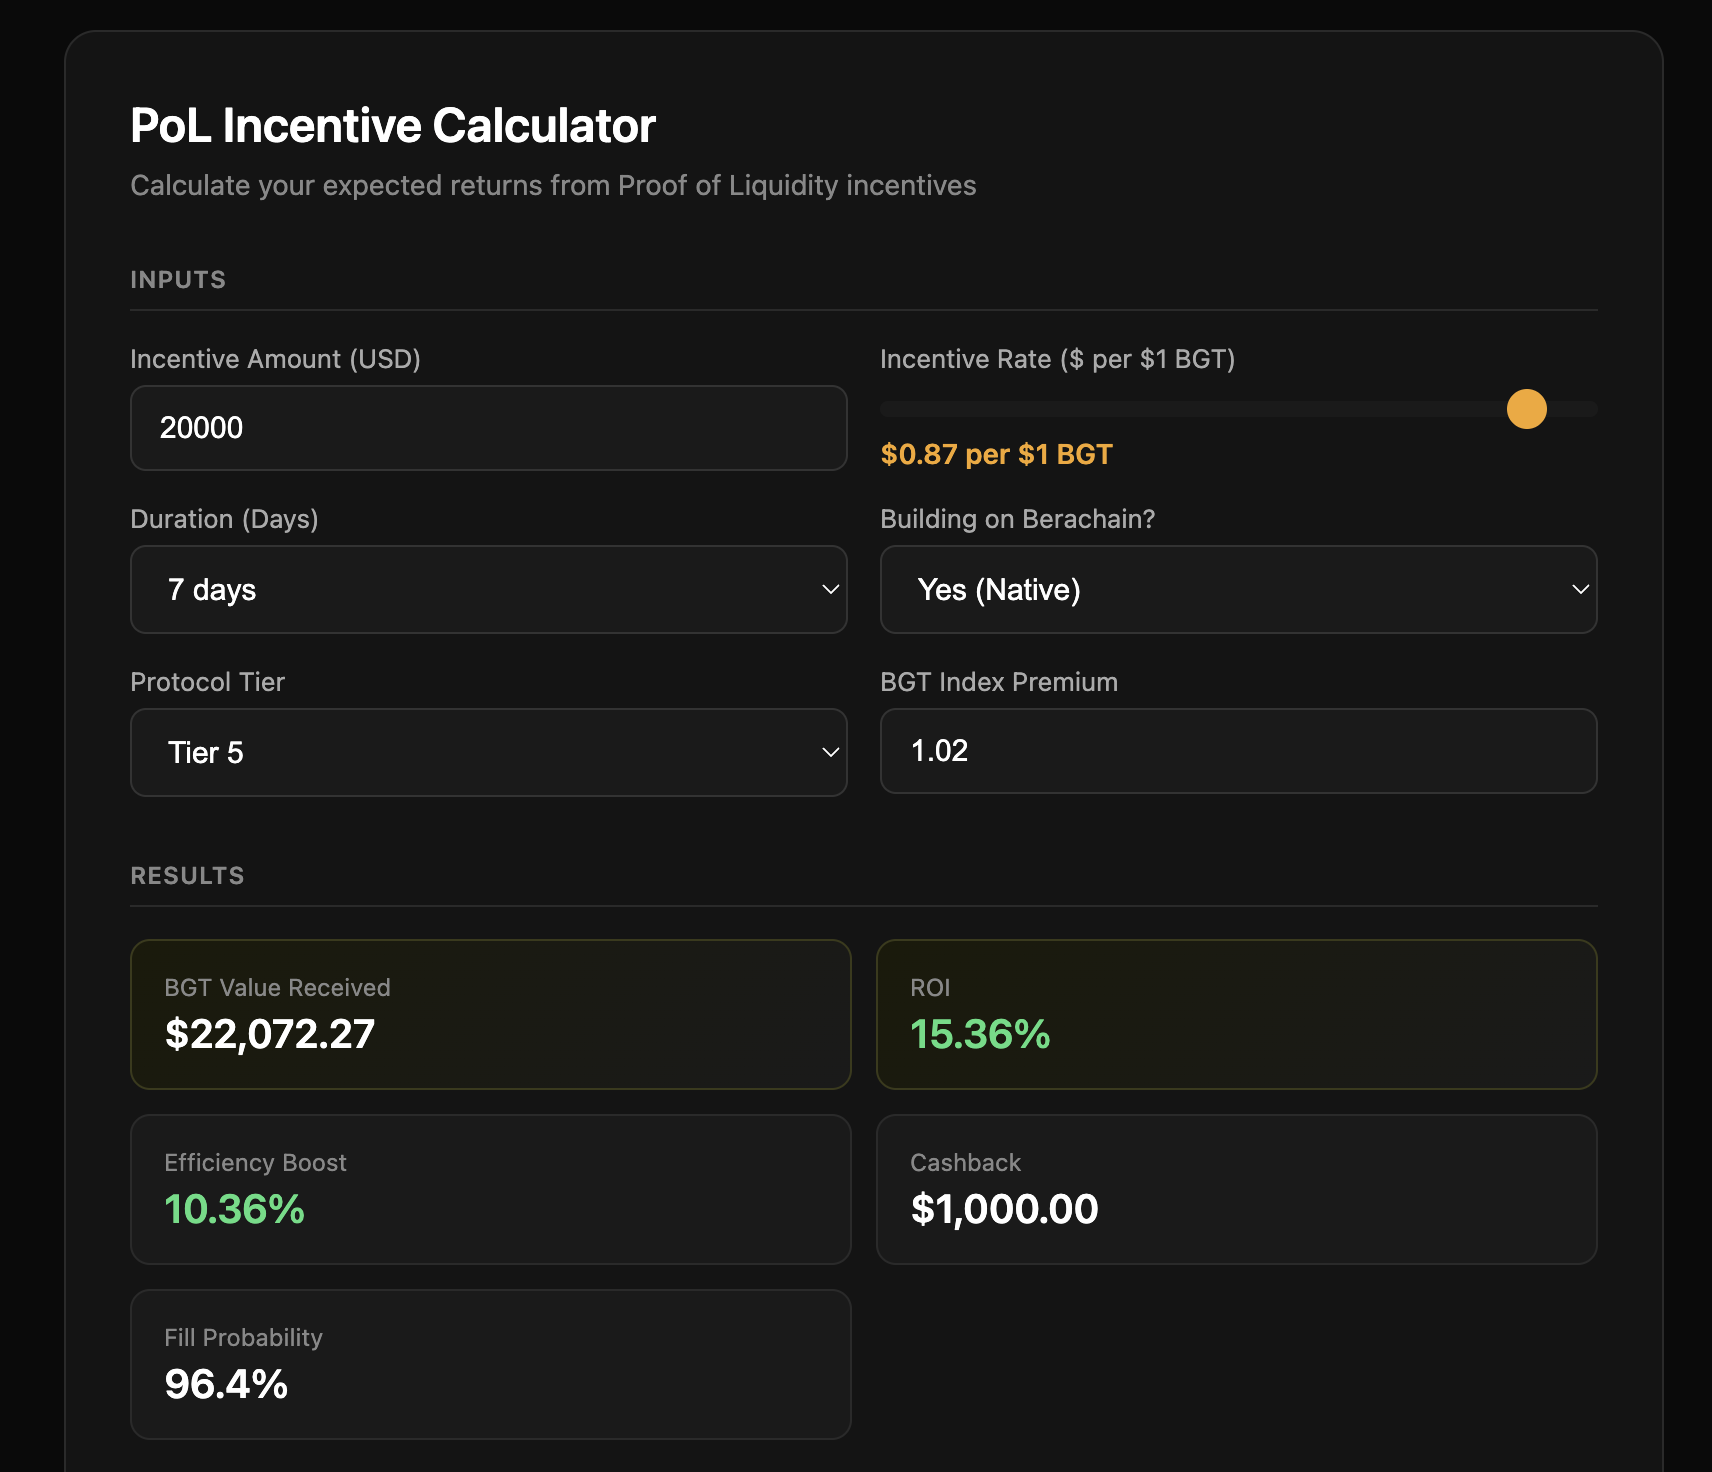Click the orange $0.87 per $1 BGT text

(996, 455)
